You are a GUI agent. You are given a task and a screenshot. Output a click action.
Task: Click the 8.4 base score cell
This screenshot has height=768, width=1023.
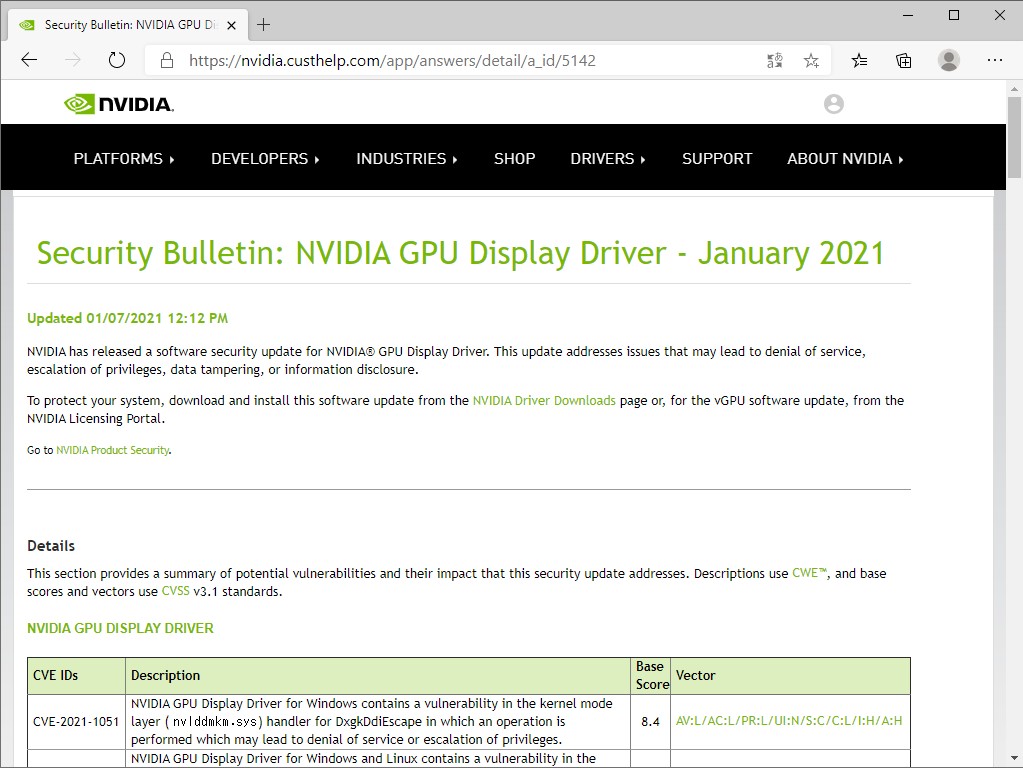pyautogui.click(x=650, y=722)
